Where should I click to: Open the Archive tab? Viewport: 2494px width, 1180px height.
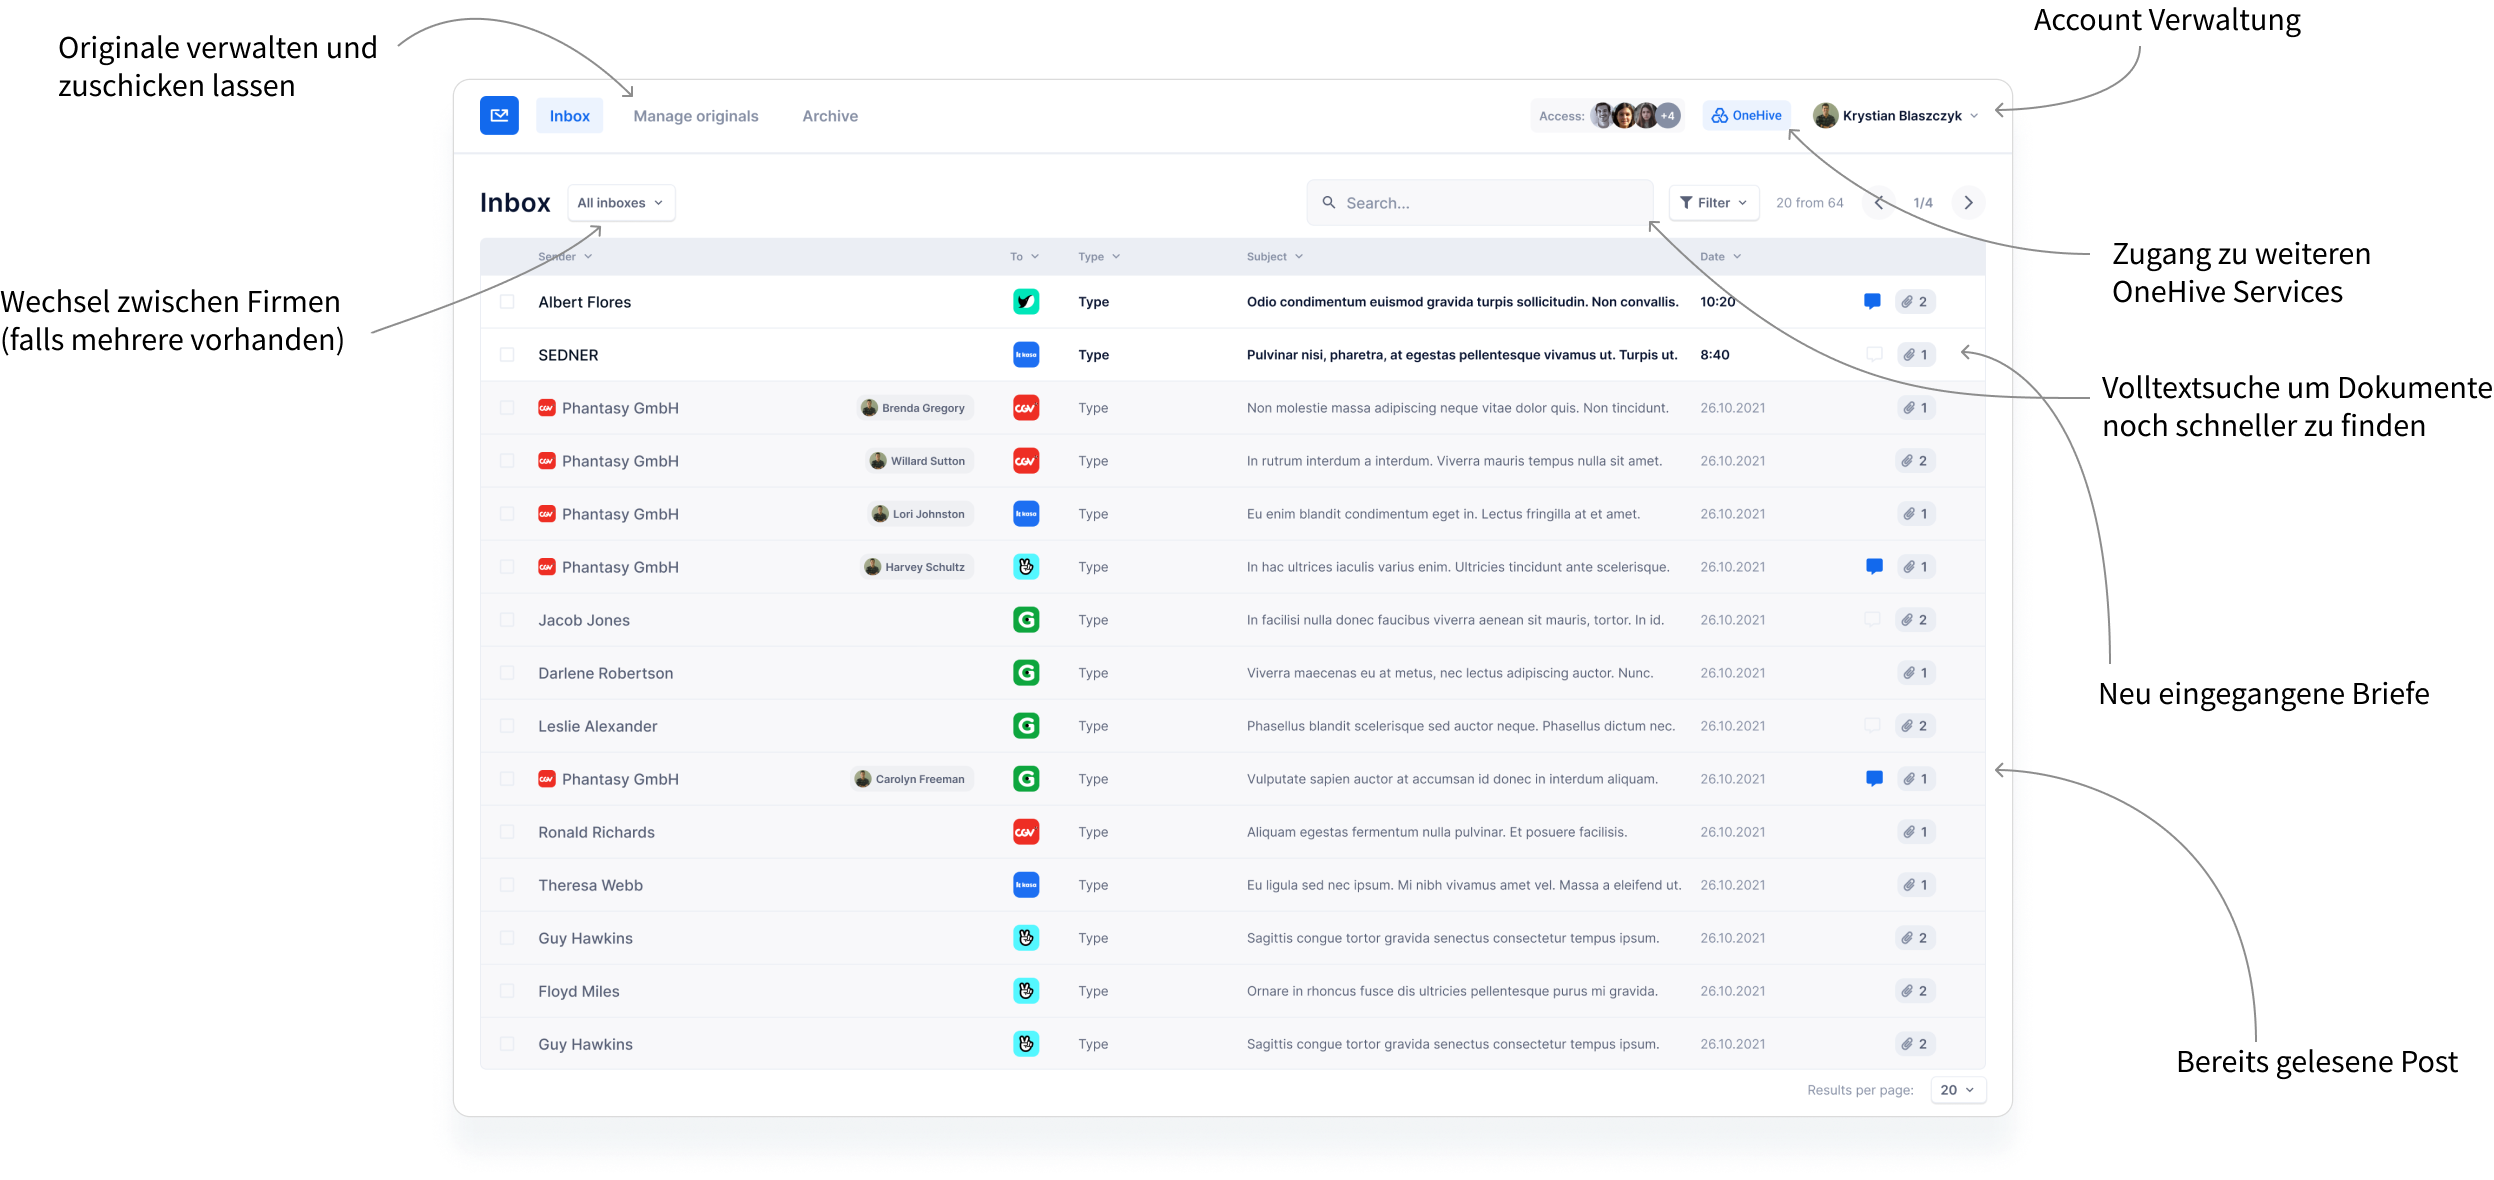[830, 116]
